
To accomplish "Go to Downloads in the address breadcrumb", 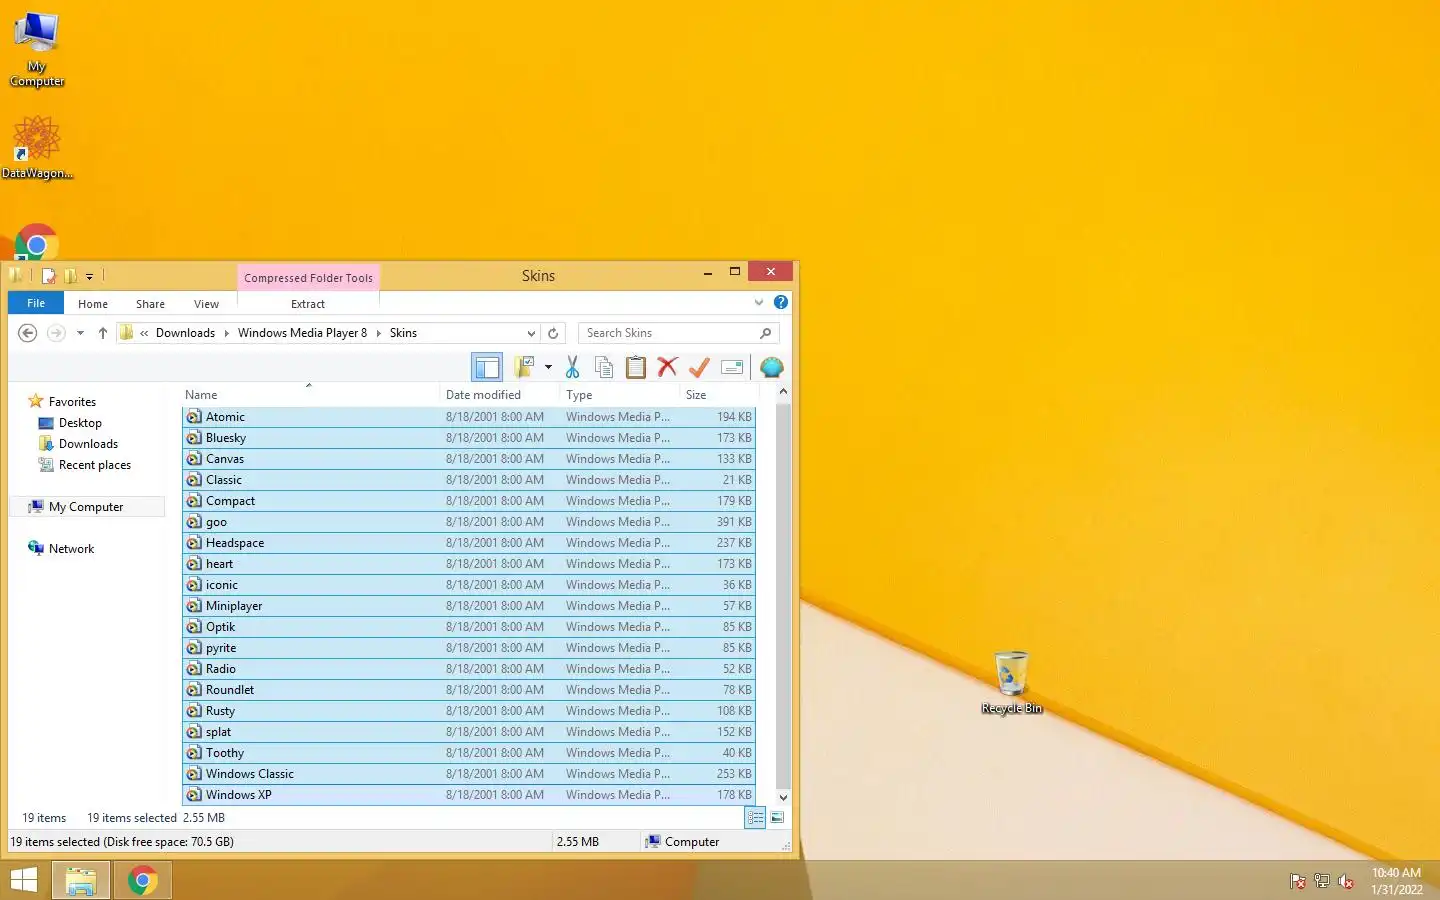I will (185, 333).
